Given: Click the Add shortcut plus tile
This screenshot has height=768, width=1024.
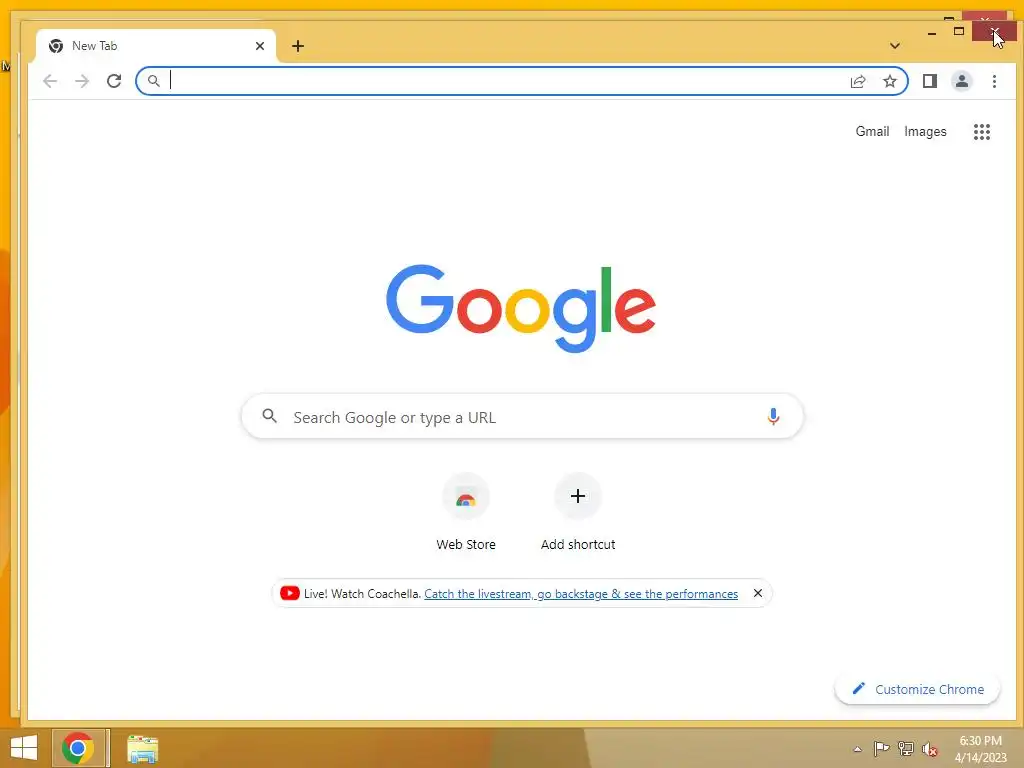Looking at the screenshot, I should (x=578, y=513).
